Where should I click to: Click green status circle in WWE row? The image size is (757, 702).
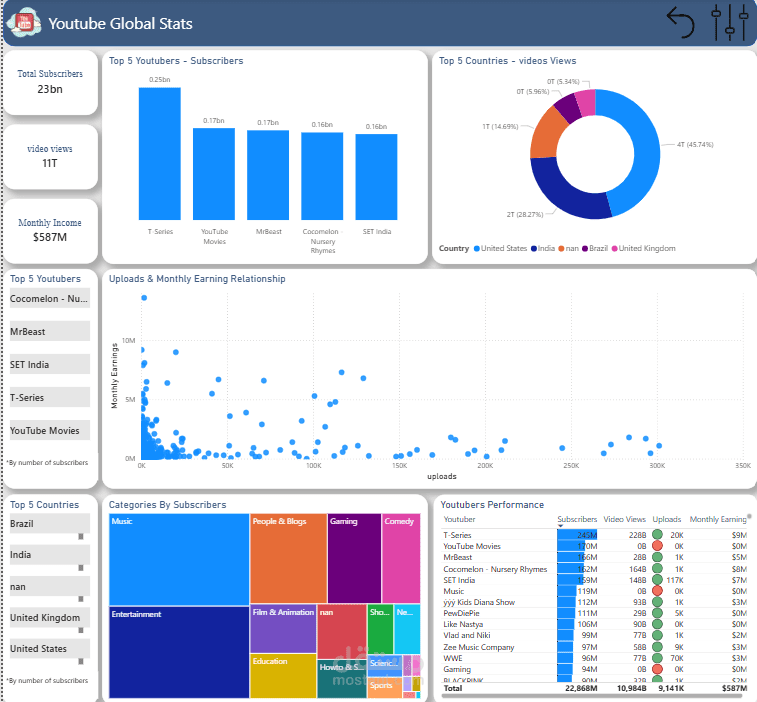pos(657,658)
